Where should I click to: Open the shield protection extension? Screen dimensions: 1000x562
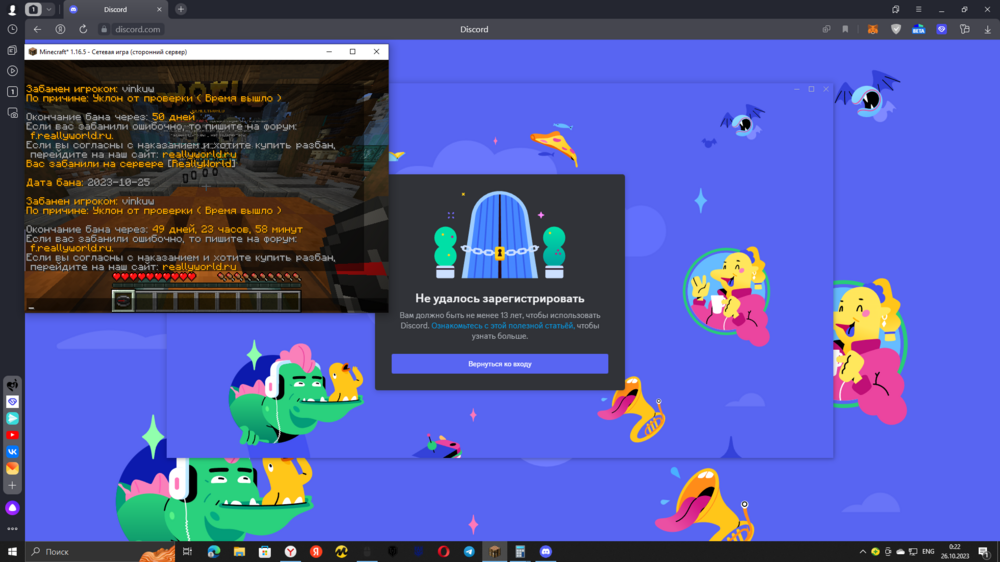(x=895, y=29)
